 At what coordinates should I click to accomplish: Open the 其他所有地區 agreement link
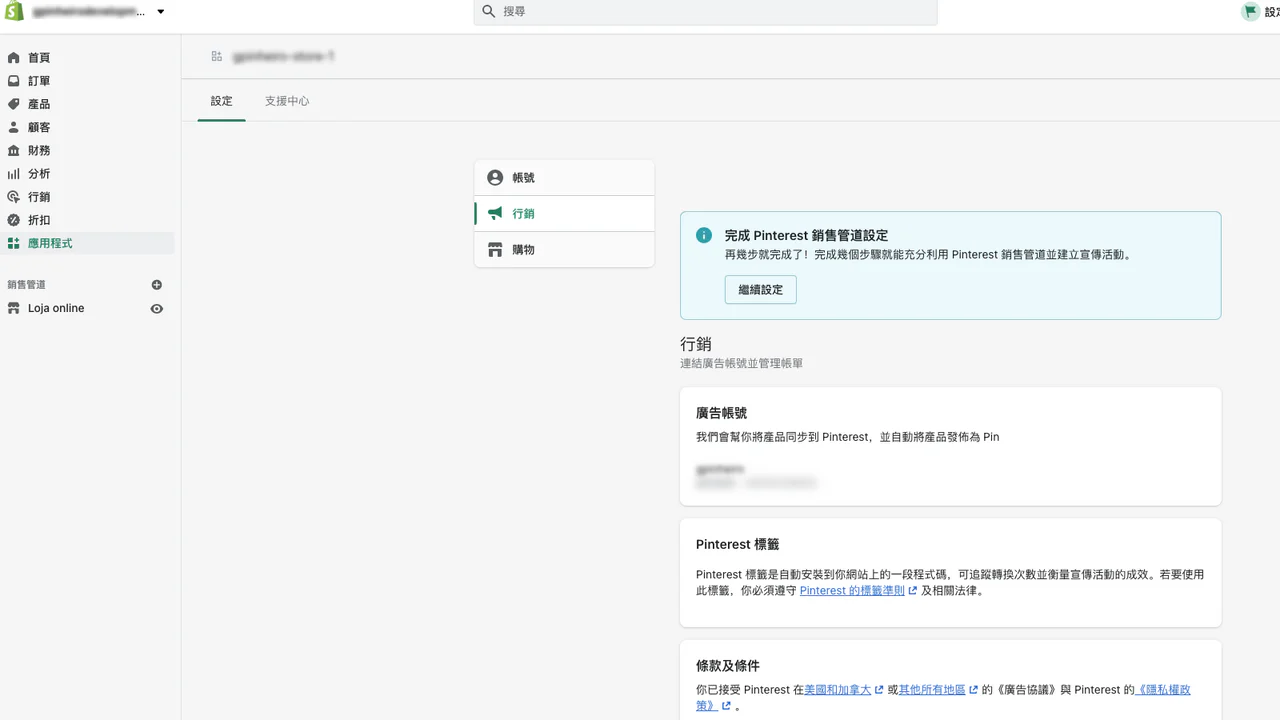[932, 690]
